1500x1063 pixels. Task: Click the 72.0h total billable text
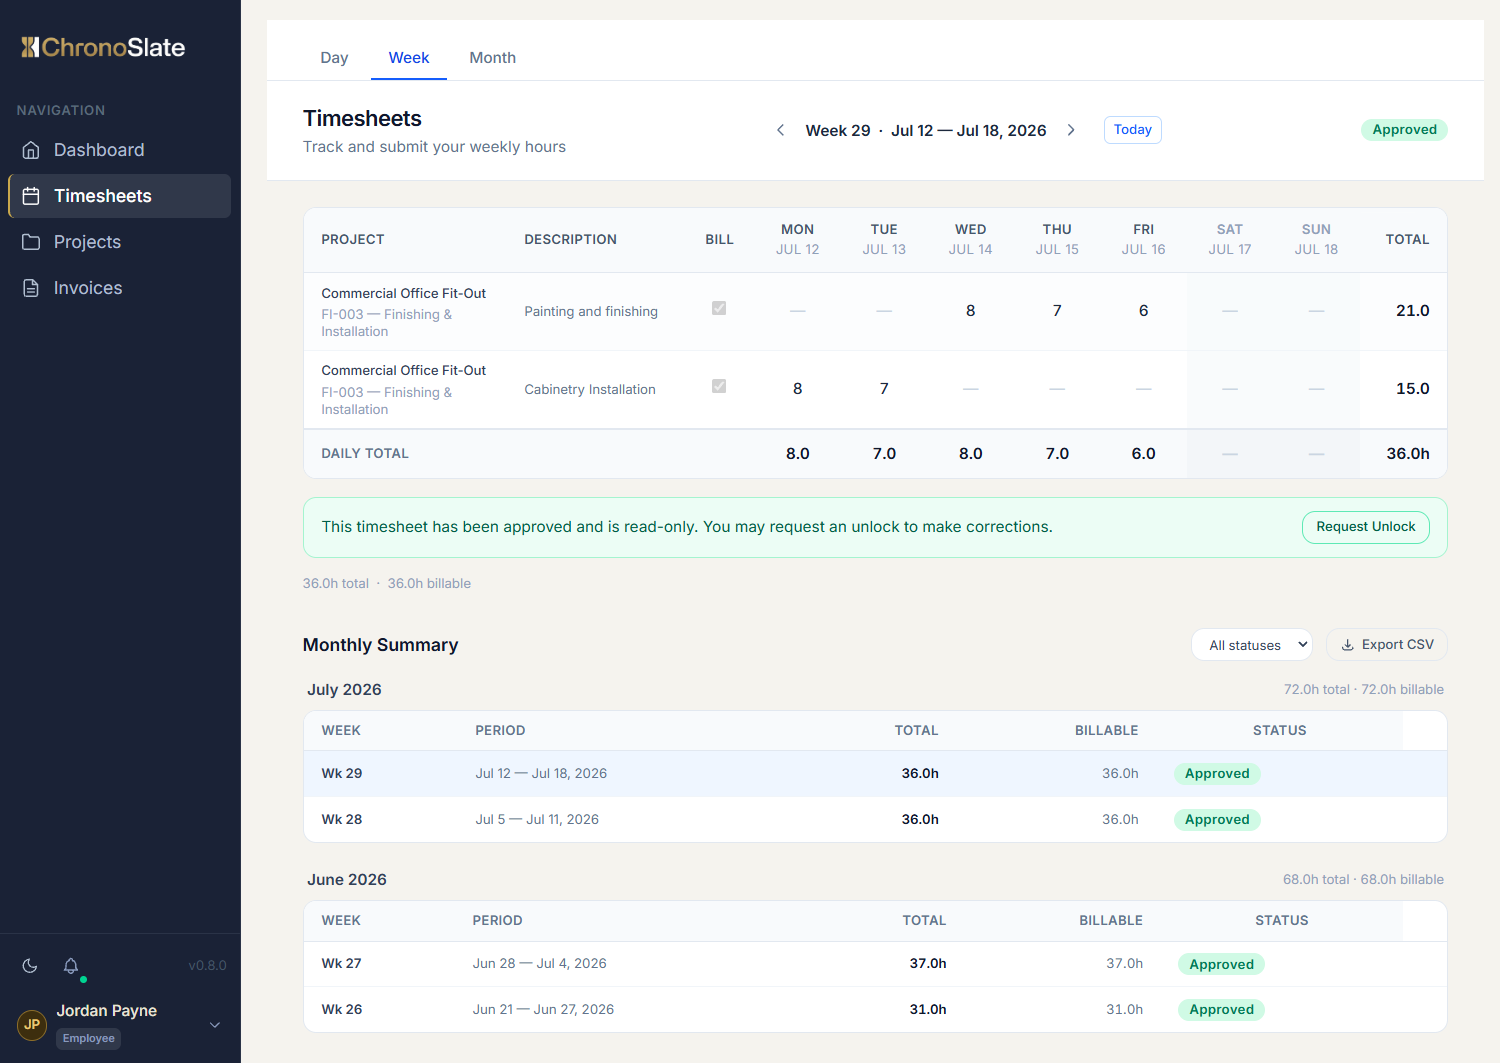(x=1363, y=690)
